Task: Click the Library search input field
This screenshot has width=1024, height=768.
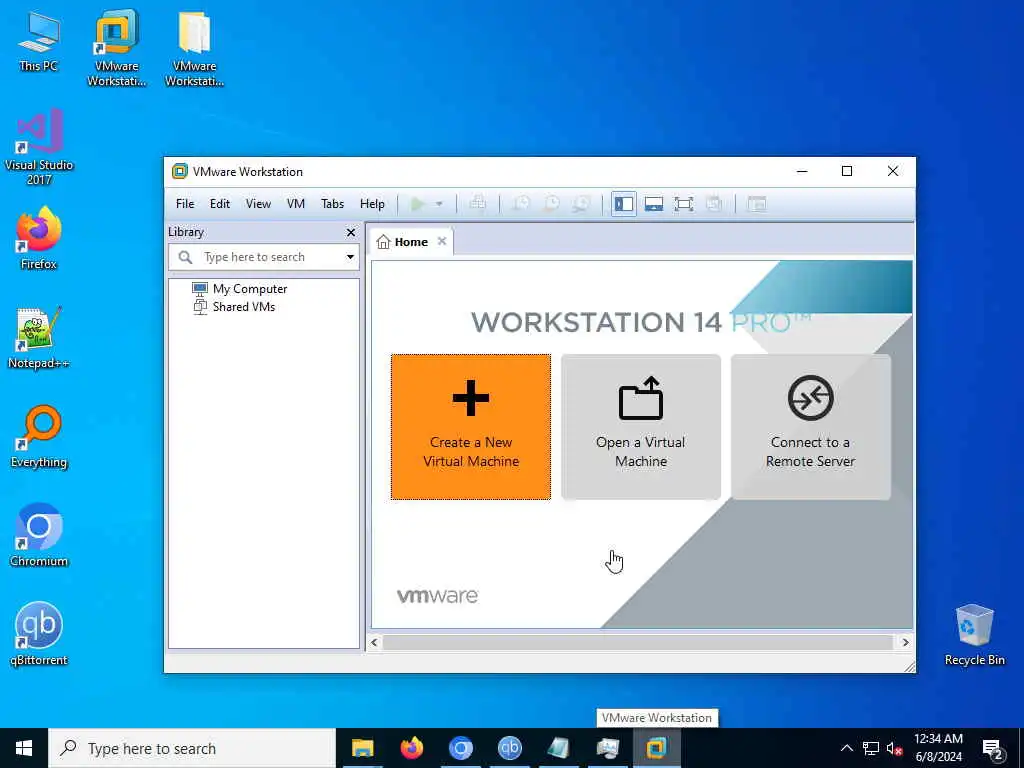Action: pyautogui.click(x=264, y=257)
